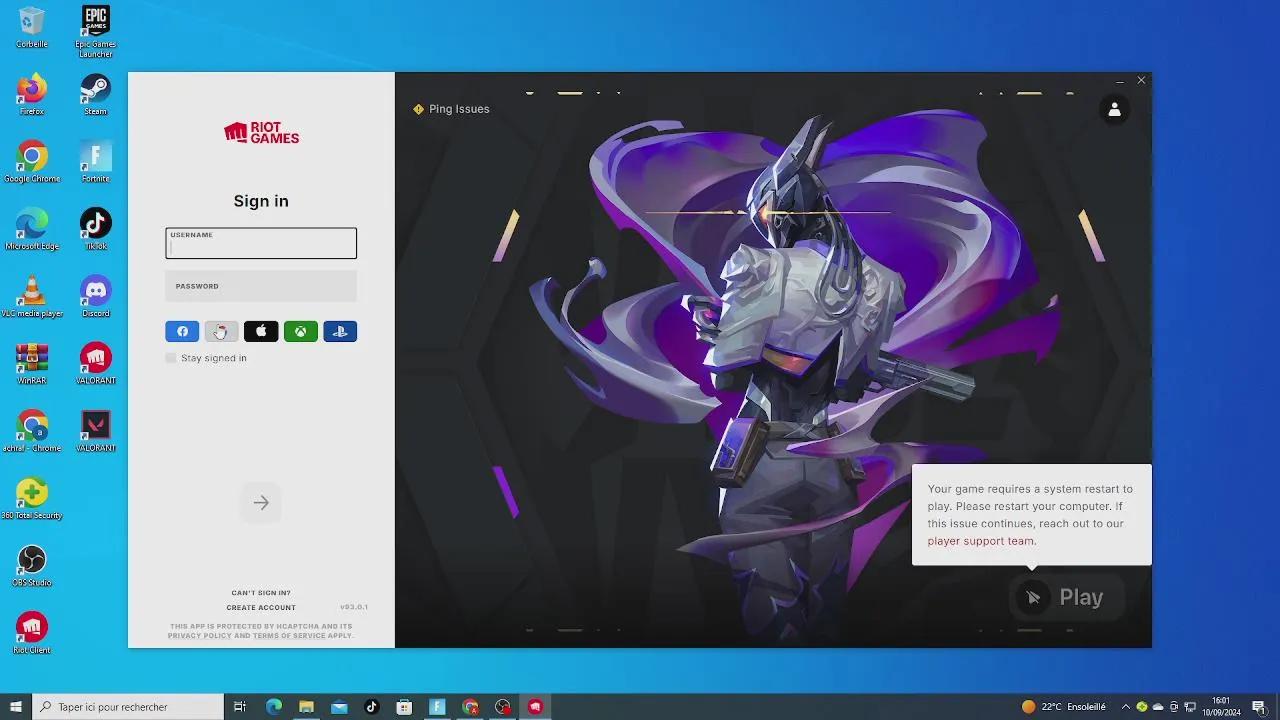Image resolution: width=1280 pixels, height=720 pixels.
Task: Sign in with Apple
Action: (261, 331)
